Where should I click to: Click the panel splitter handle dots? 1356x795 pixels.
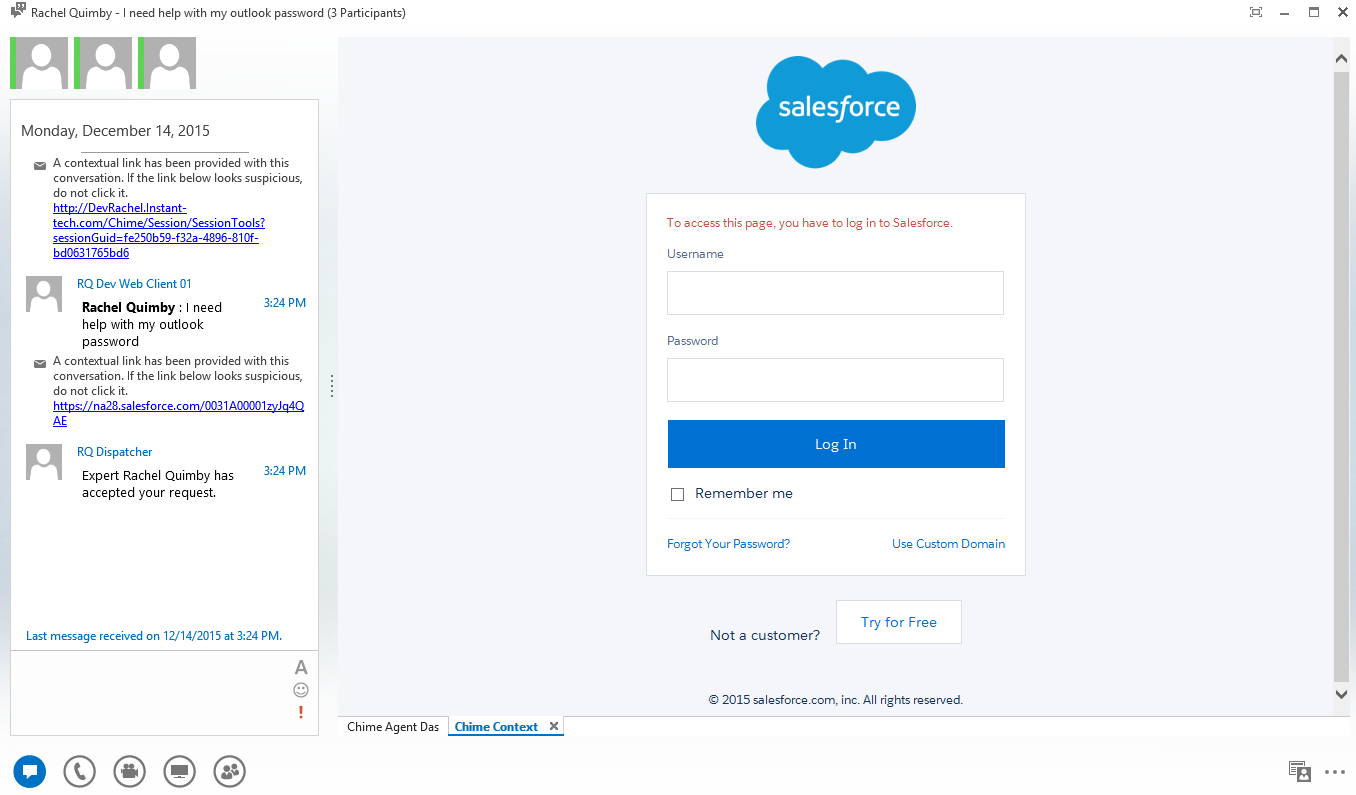[x=331, y=386]
